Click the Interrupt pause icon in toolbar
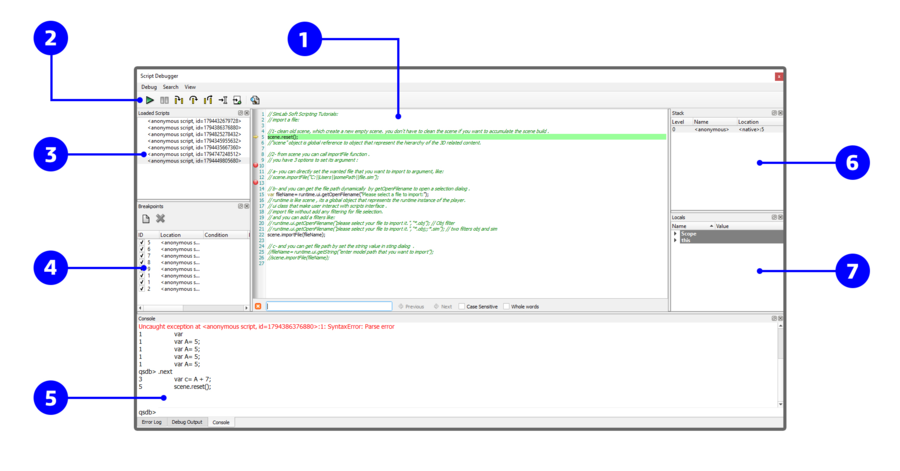 pyautogui.click(x=164, y=100)
